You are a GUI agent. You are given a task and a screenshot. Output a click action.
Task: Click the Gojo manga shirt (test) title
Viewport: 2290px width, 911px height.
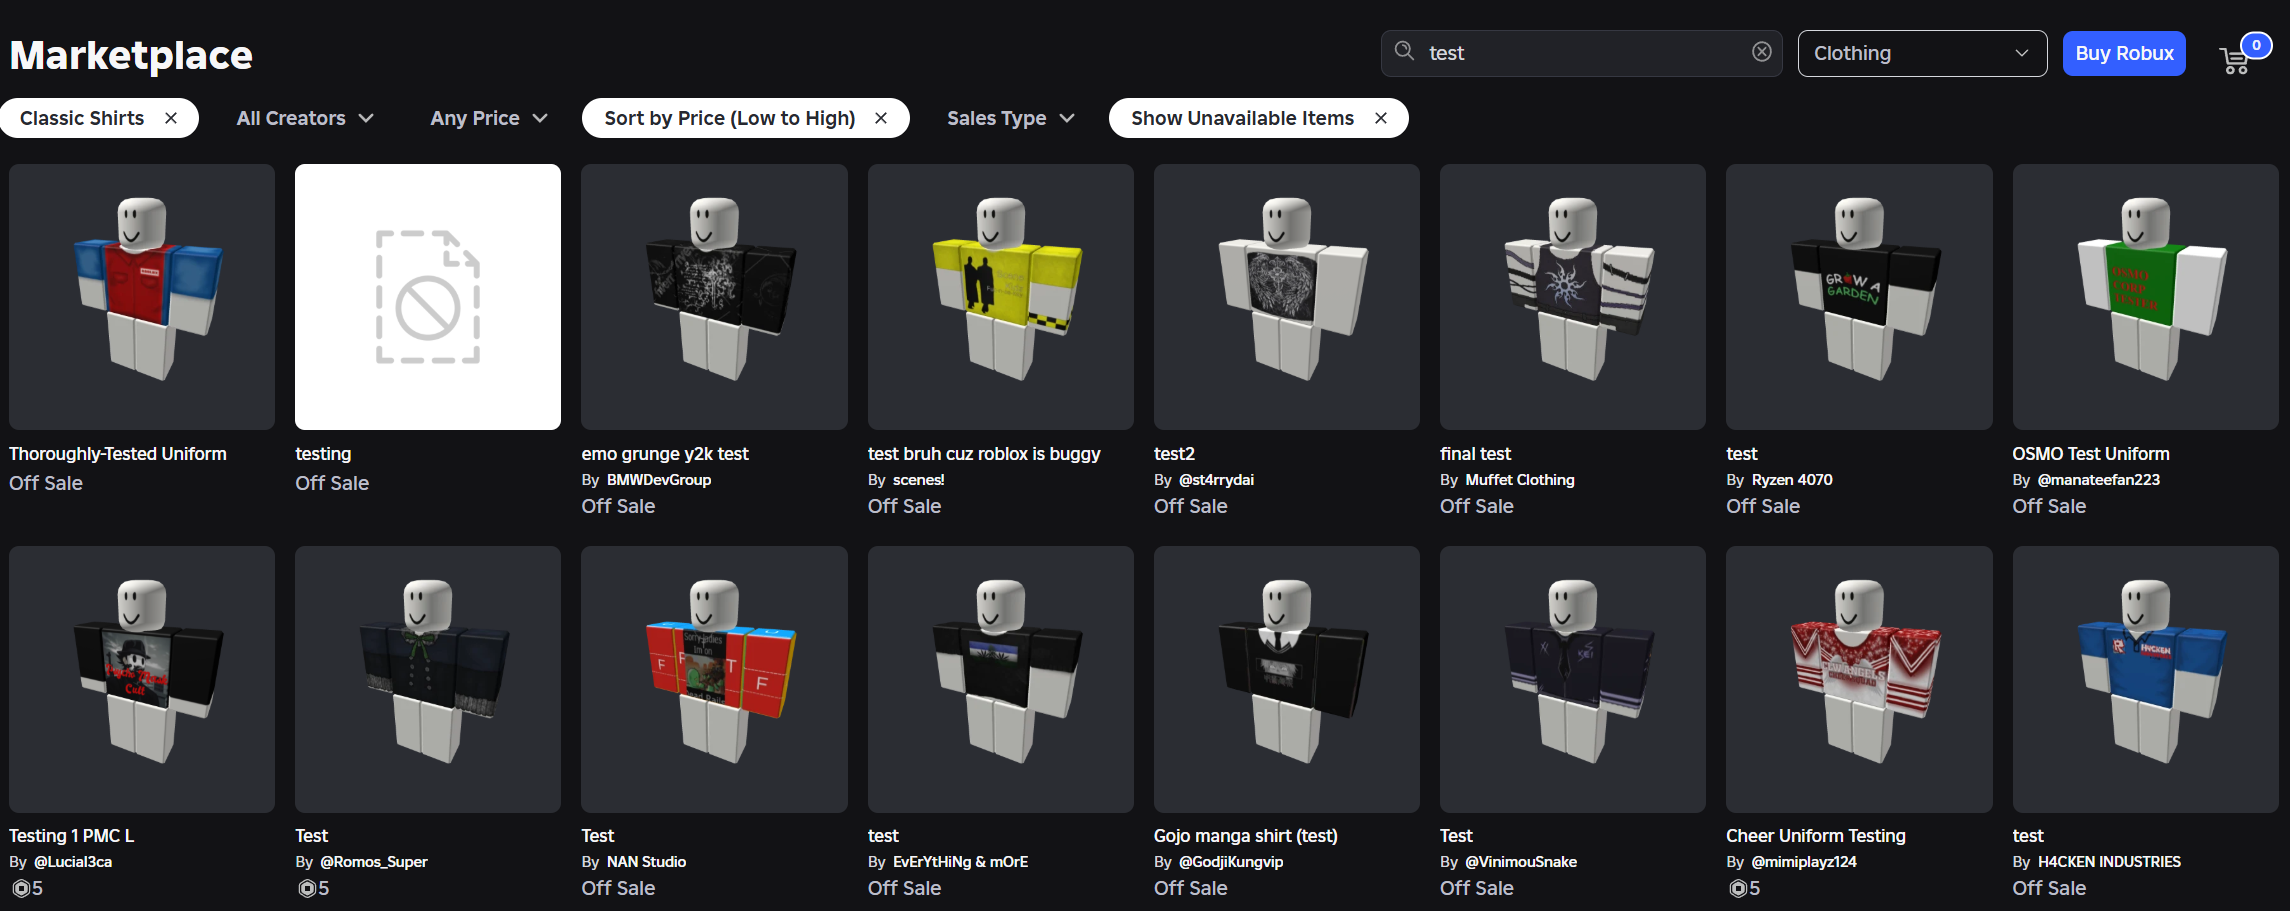click(1246, 836)
